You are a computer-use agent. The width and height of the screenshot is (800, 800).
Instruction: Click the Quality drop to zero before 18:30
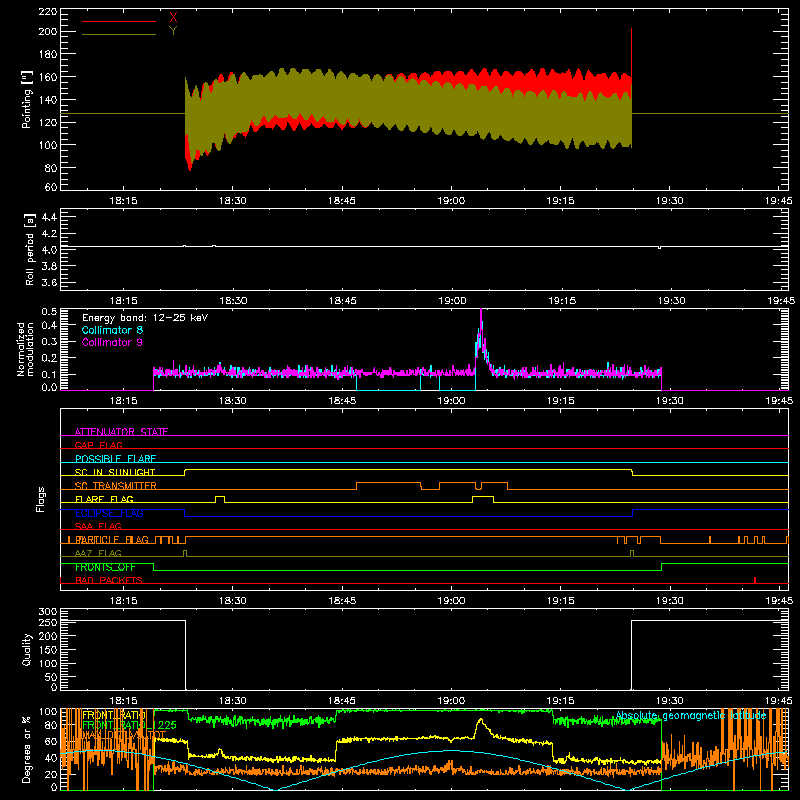pos(185,655)
